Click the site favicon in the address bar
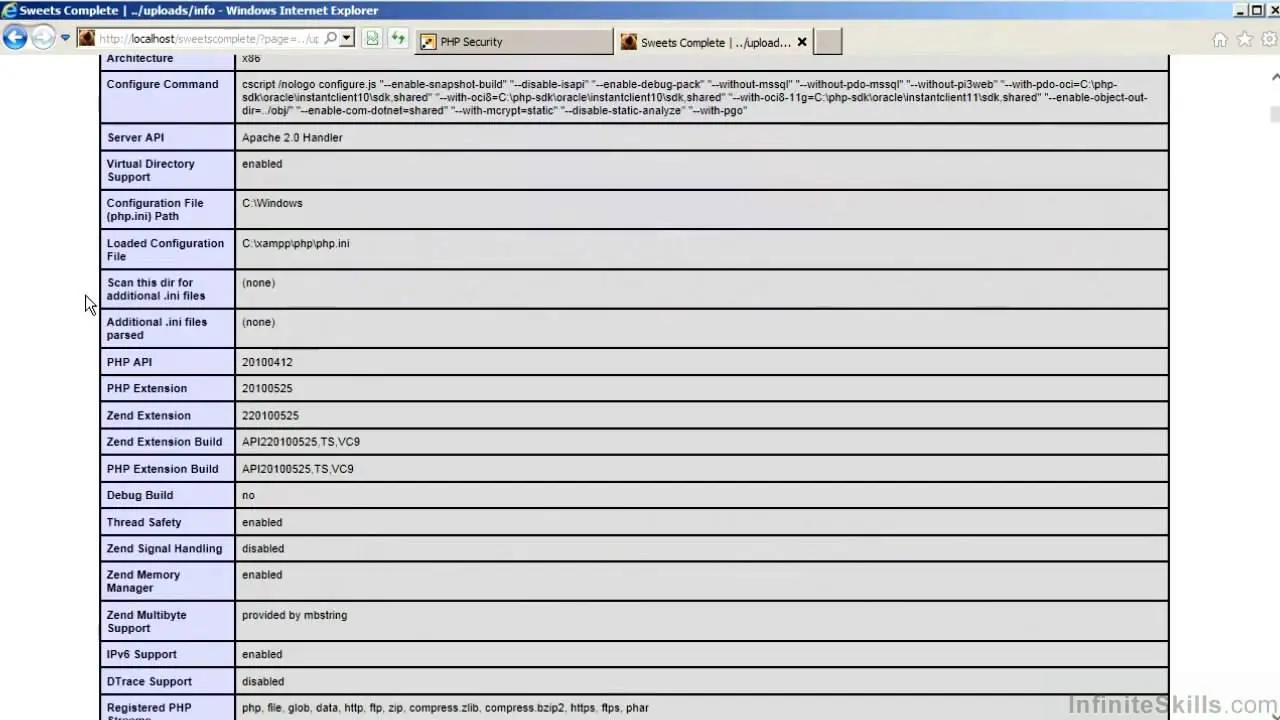The height and width of the screenshot is (720, 1280). pyautogui.click(x=86, y=39)
